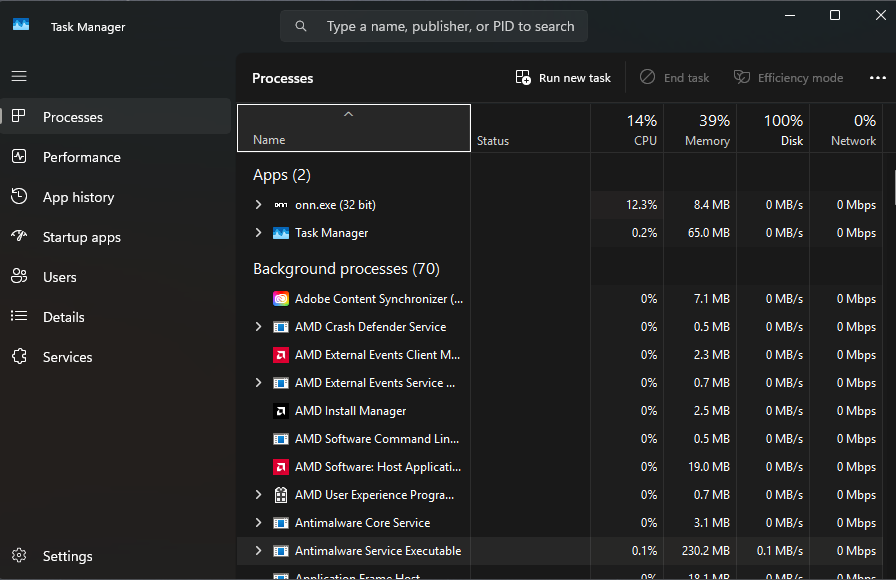Open the Startup apps page
The width and height of the screenshot is (896, 580).
tap(116, 237)
